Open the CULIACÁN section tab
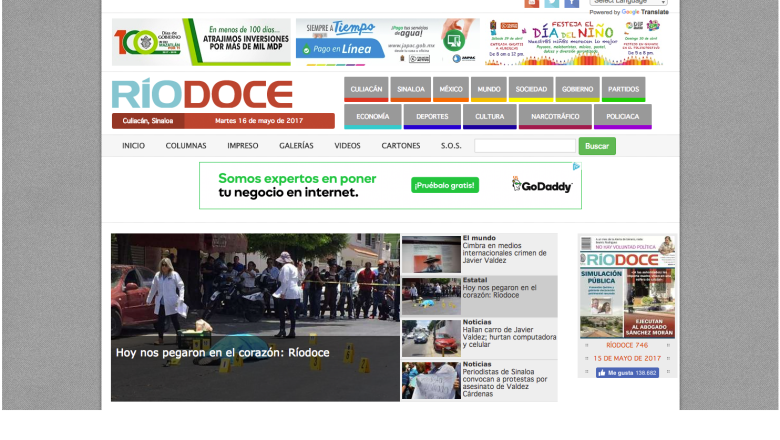The image size is (780, 440). point(366,89)
